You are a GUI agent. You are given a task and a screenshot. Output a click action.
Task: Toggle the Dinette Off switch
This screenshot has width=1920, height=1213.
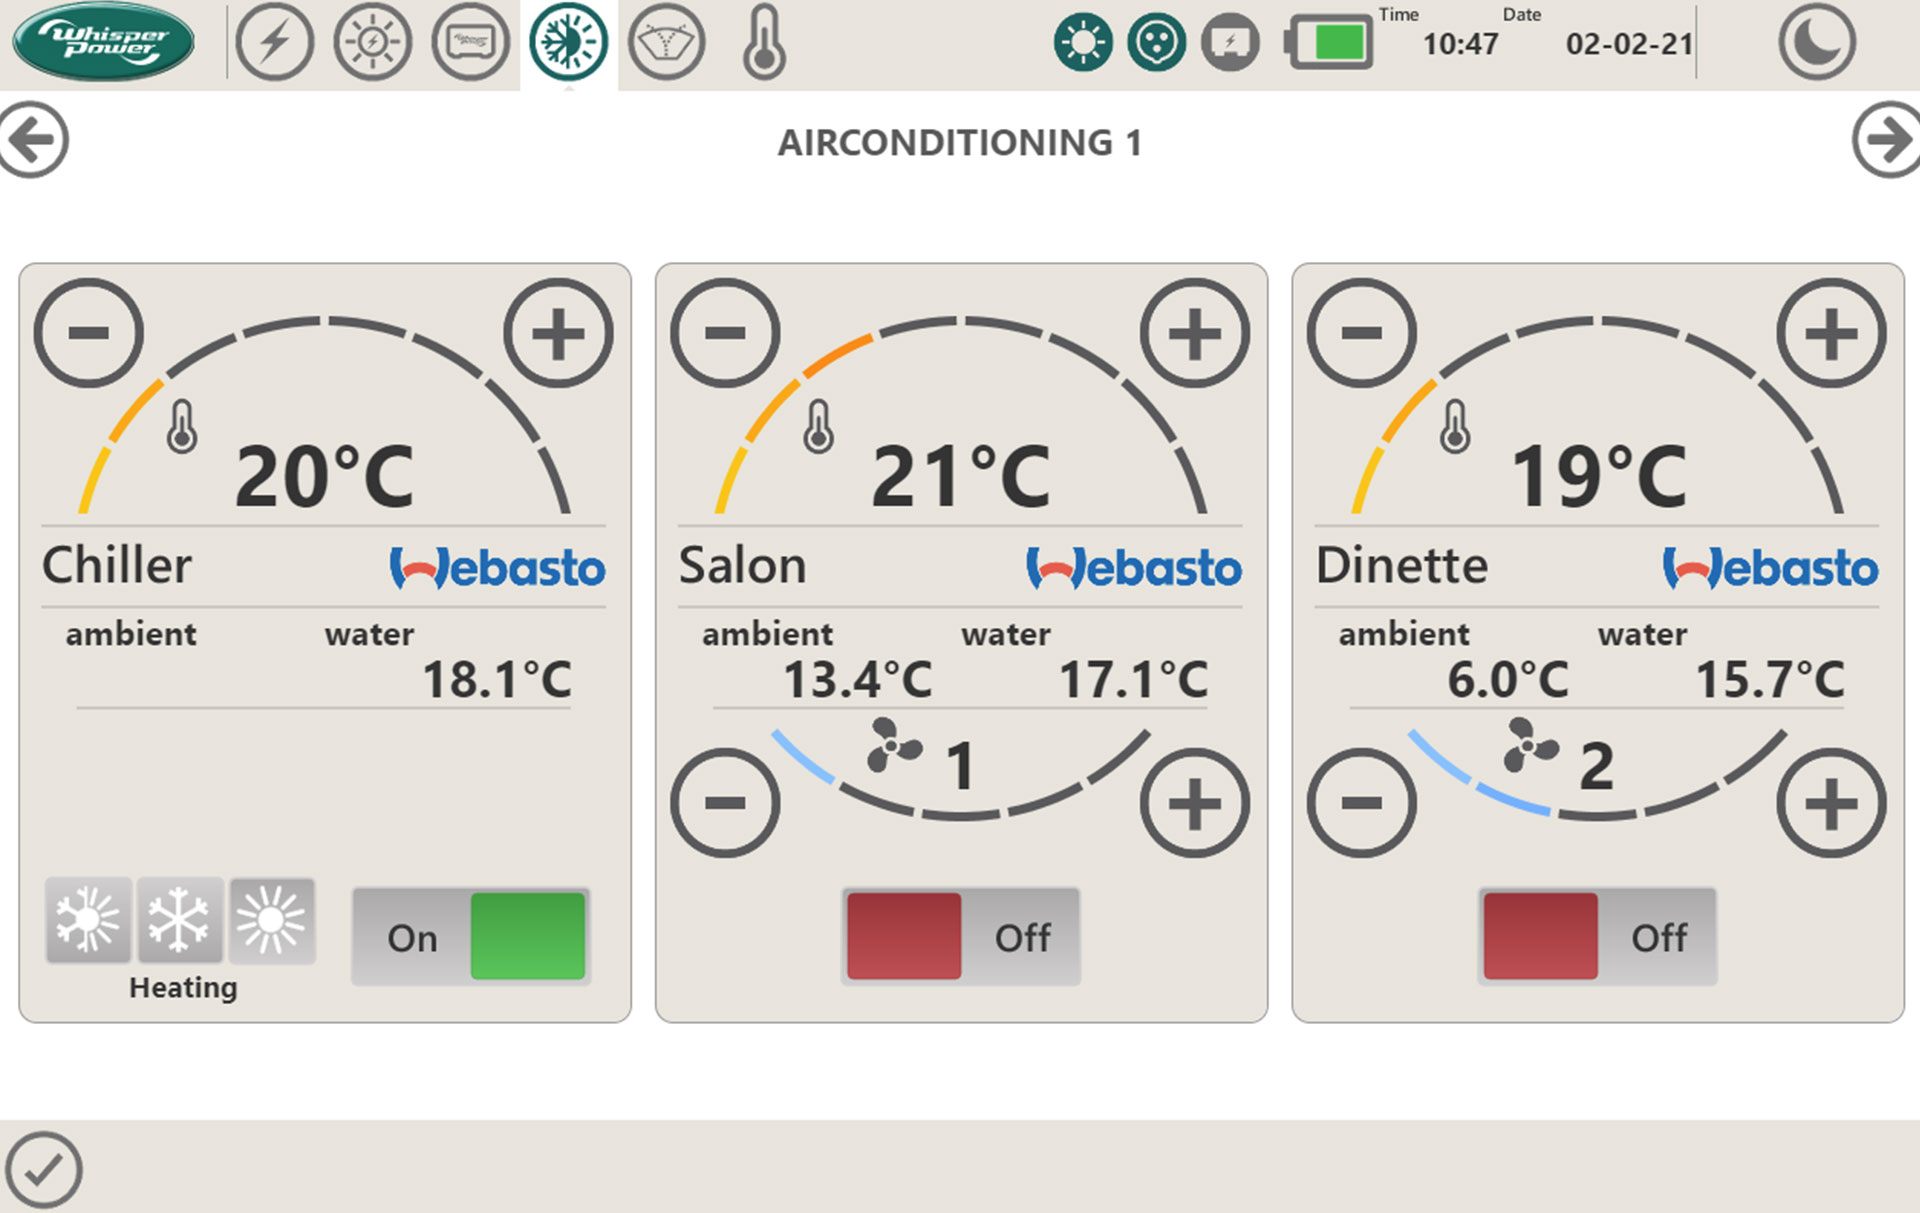point(1597,937)
